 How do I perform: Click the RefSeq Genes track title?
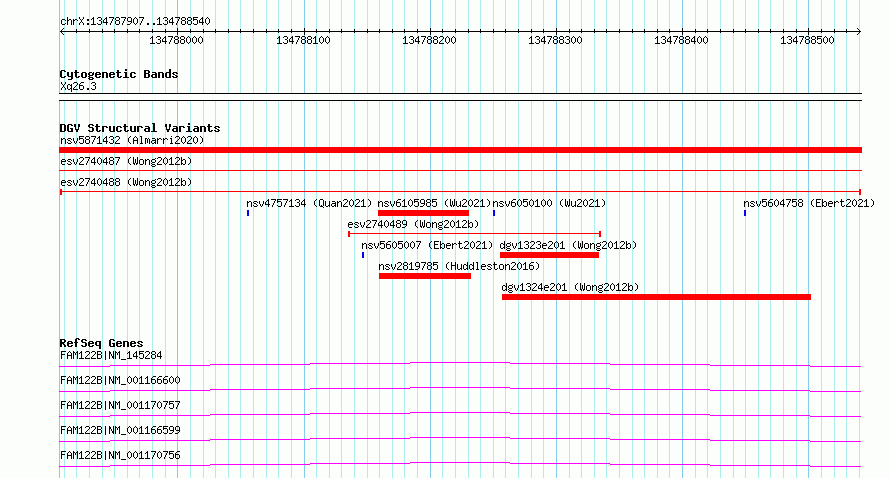pos(101,343)
